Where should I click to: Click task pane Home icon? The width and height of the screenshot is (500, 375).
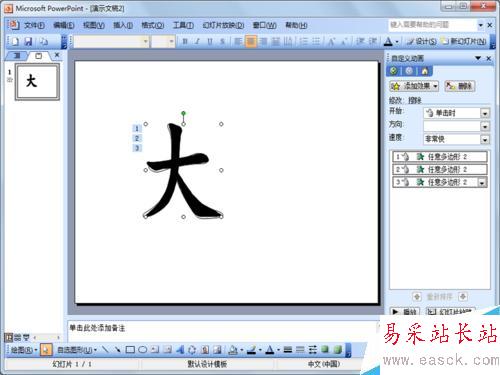425,71
